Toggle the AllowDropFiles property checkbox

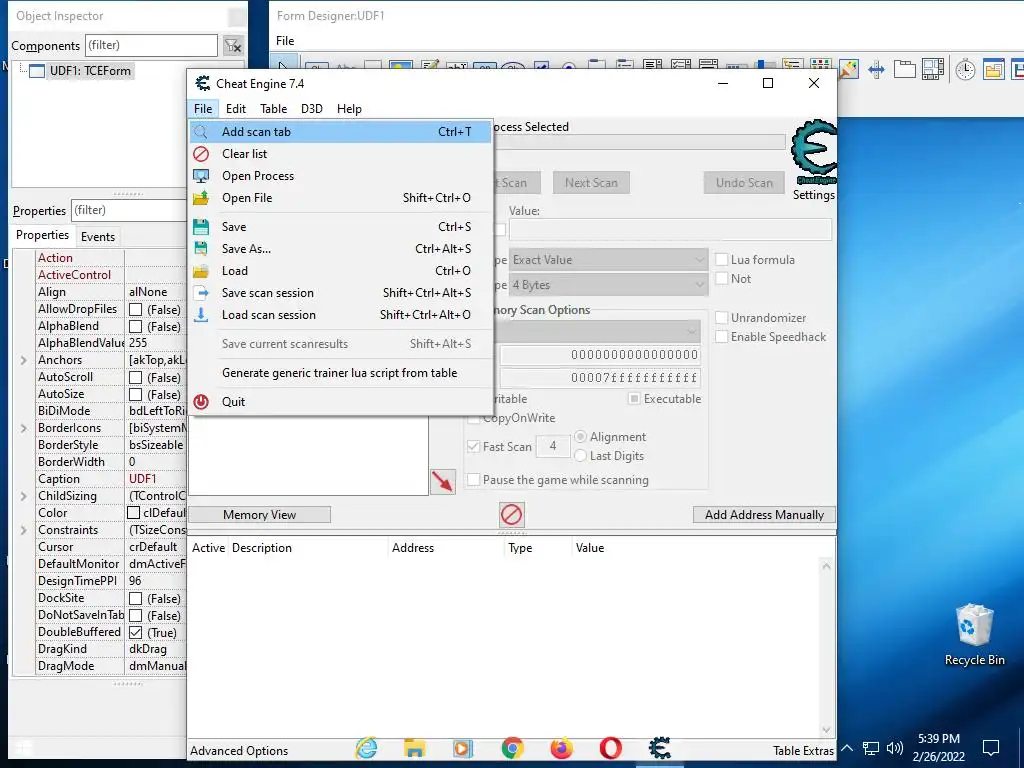pyautogui.click(x=136, y=310)
